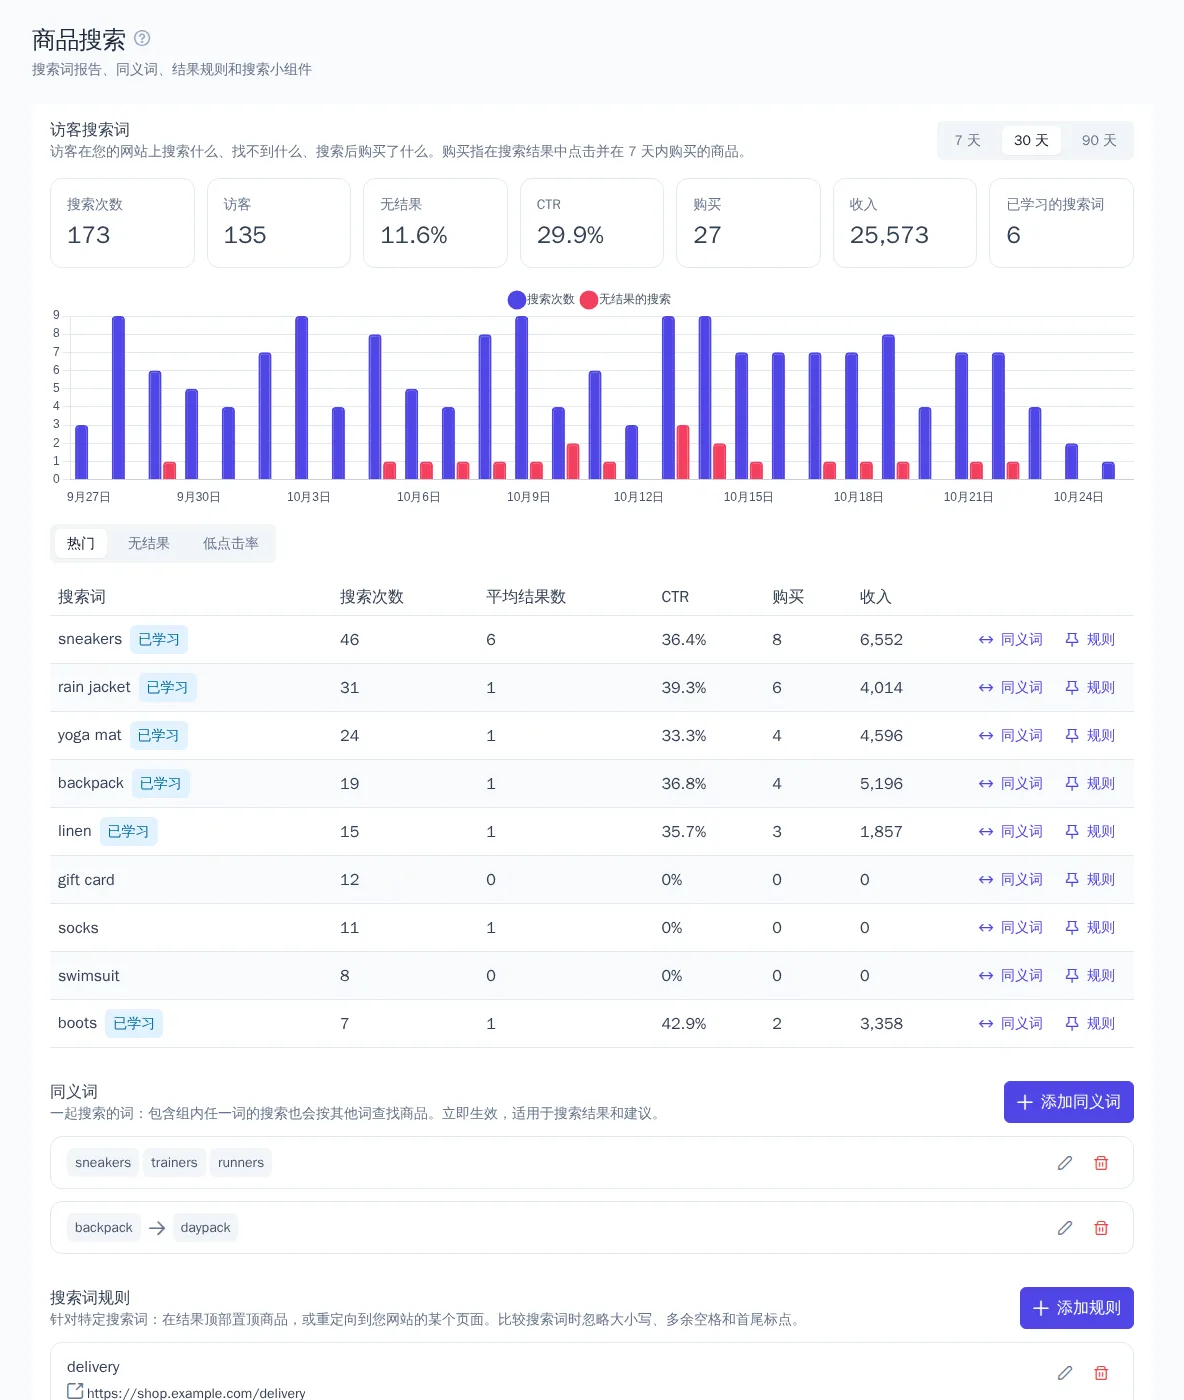
Task: Edit the delivery search rule
Action: click(x=1065, y=1373)
